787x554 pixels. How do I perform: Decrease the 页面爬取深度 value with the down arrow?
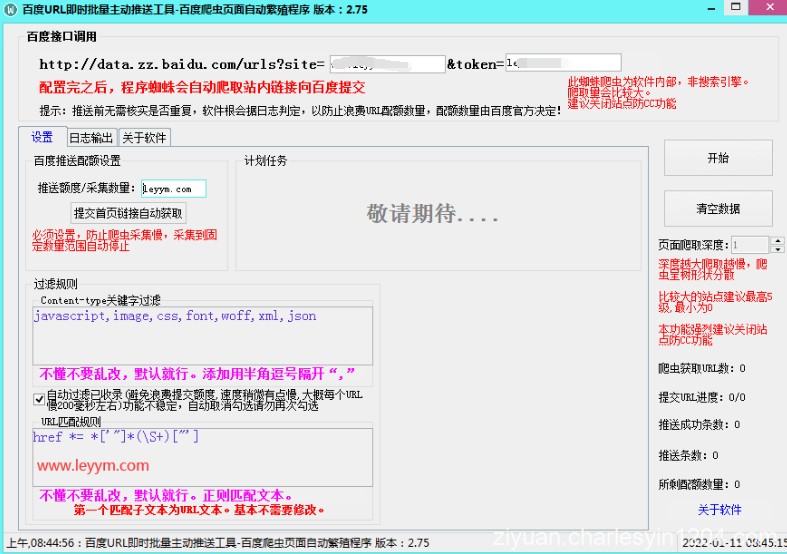[777, 249]
